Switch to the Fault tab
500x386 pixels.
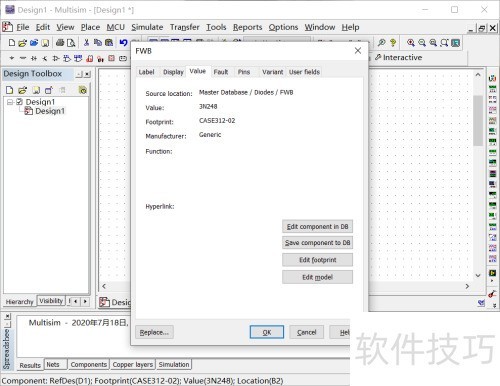click(221, 72)
